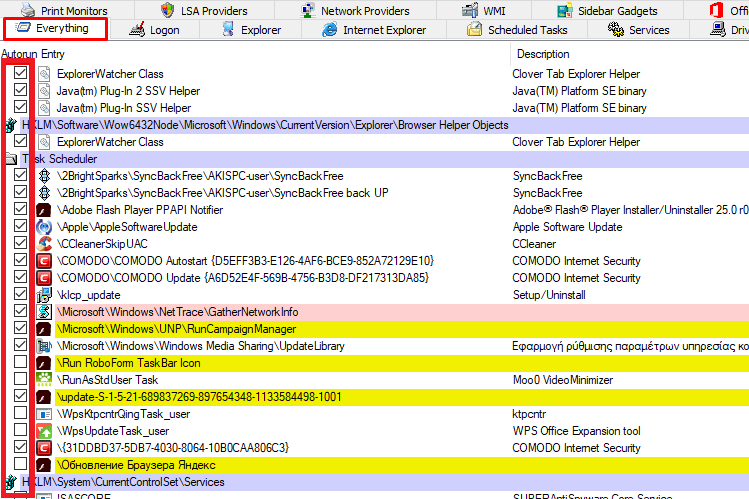Disable the SyncBackFree back UP task
Screen dimensions: 749x499
[x=21, y=192]
